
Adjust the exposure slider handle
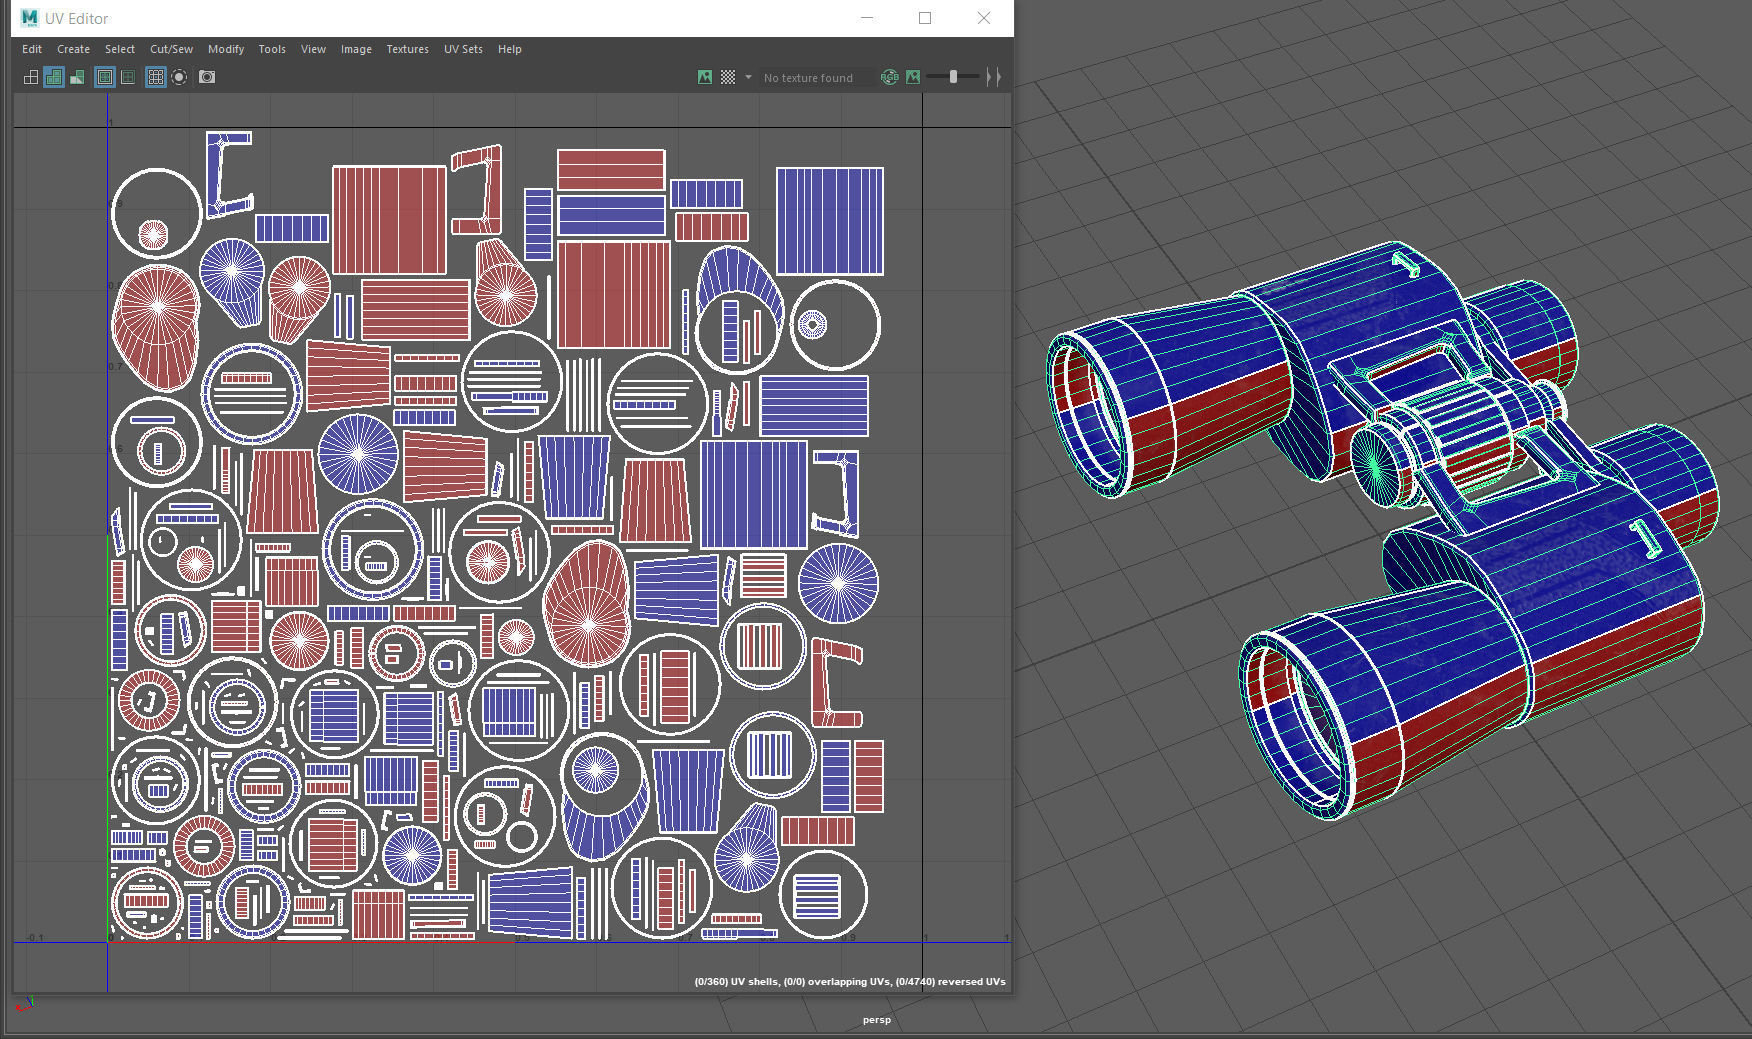953,76
